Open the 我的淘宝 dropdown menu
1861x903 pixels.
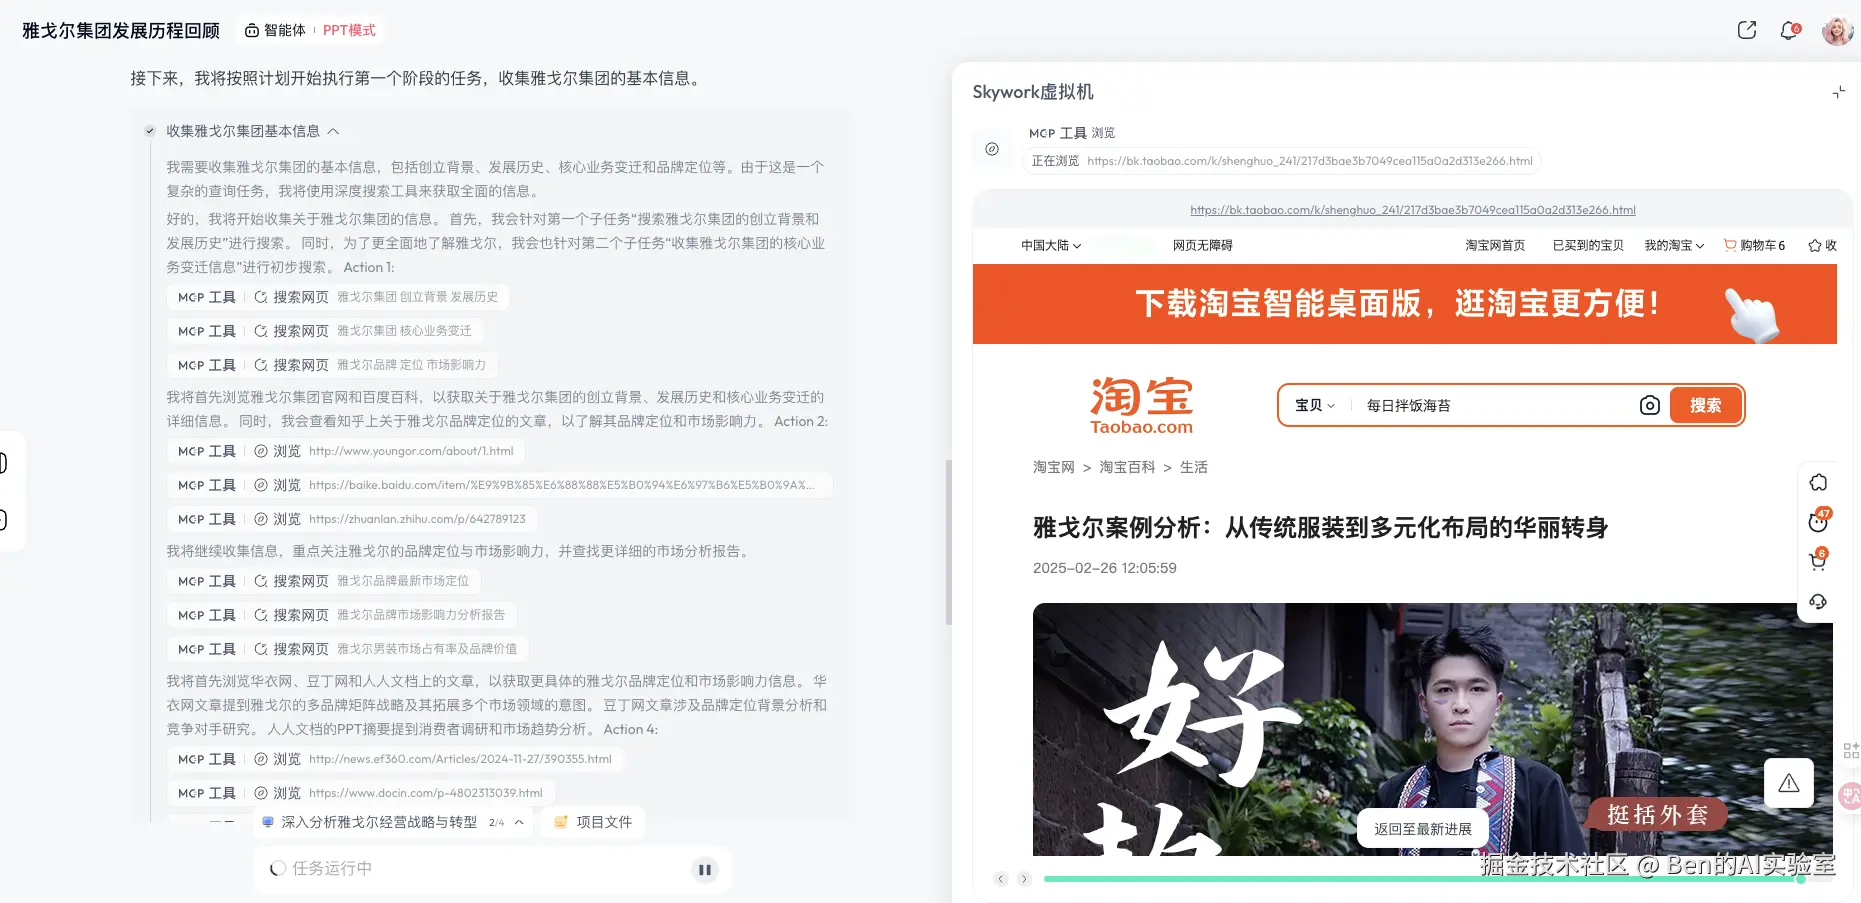[x=1674, y=245]
